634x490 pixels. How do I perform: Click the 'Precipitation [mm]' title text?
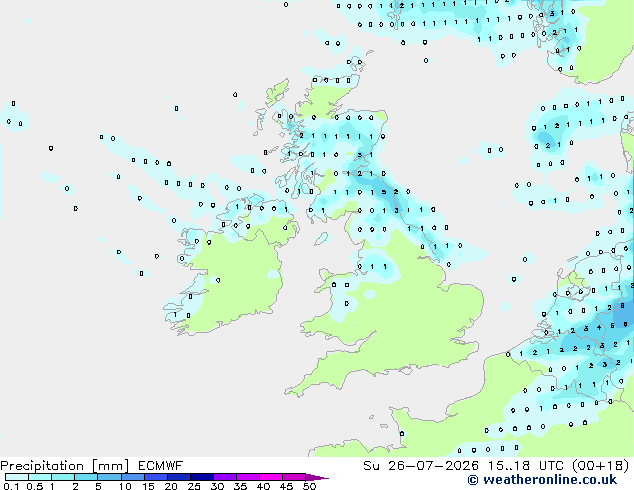tap(65, 466)
